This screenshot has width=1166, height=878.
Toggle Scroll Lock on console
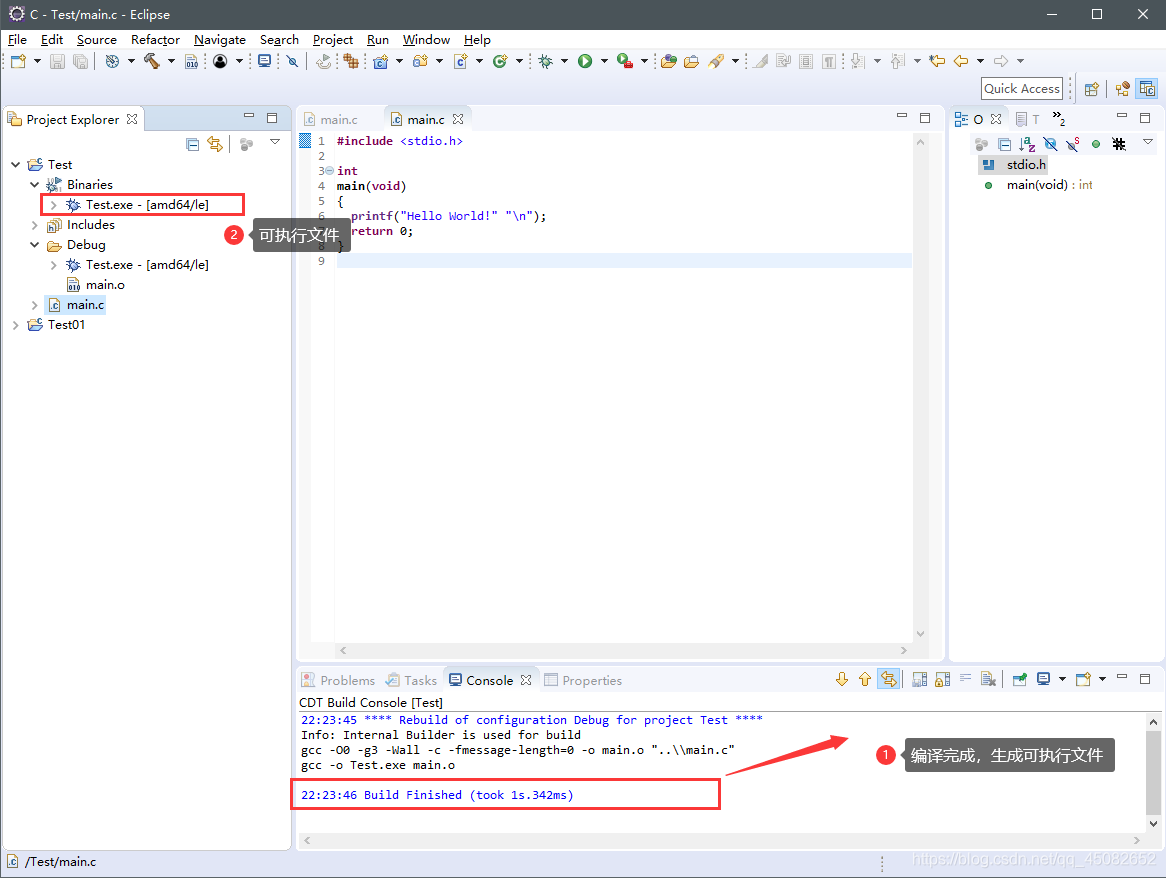[x=942, y=680]
